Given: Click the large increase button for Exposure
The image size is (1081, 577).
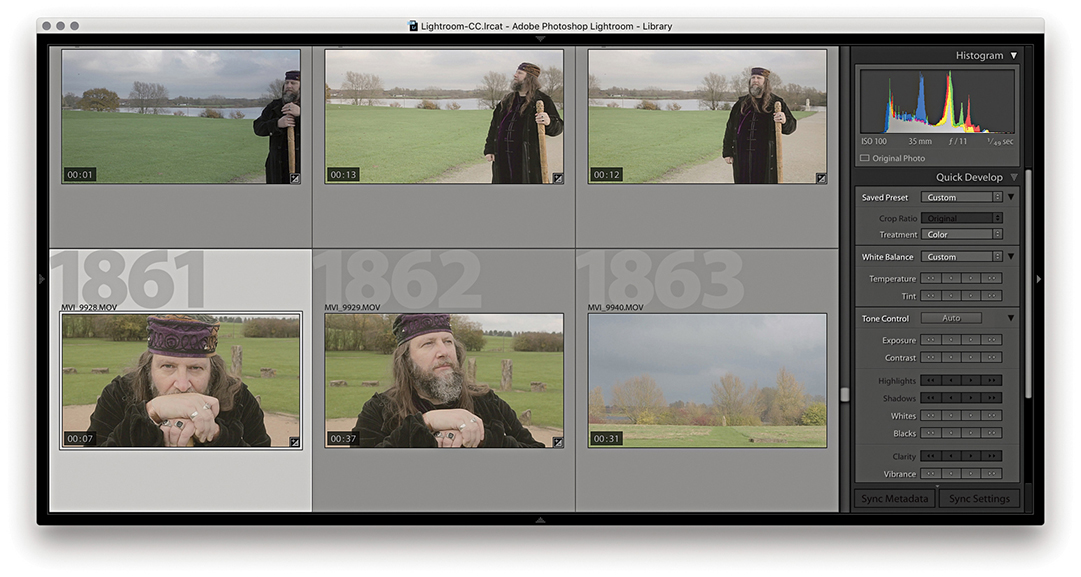Looking at the screenshot, I should [x=991, y=340].
